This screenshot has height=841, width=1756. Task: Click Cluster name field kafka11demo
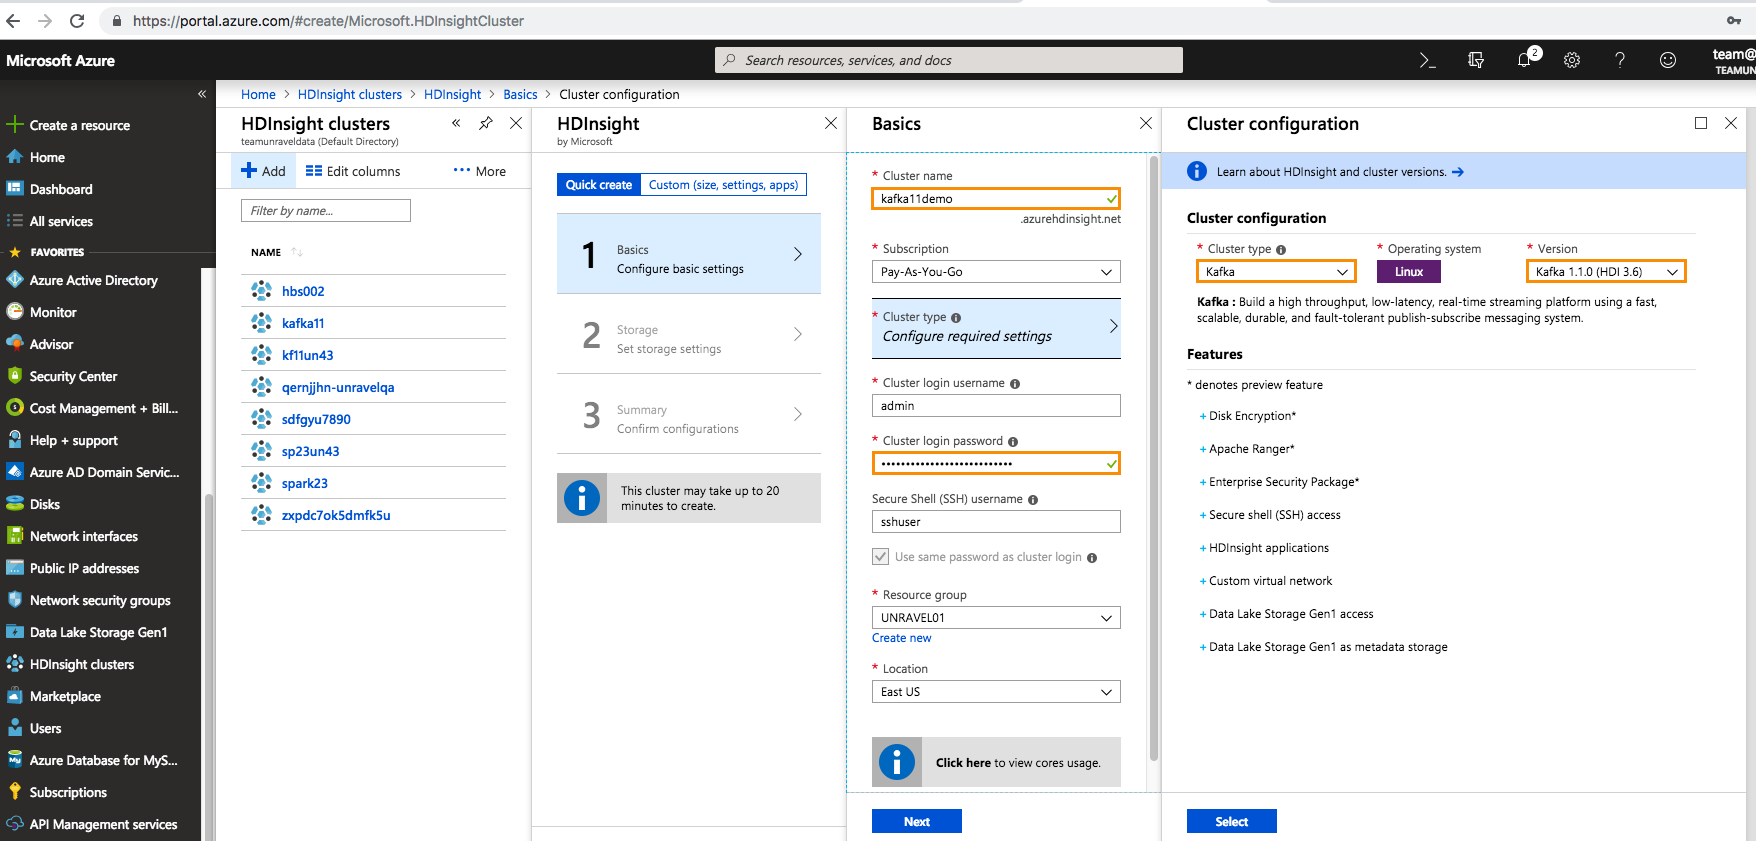[996, 198]
